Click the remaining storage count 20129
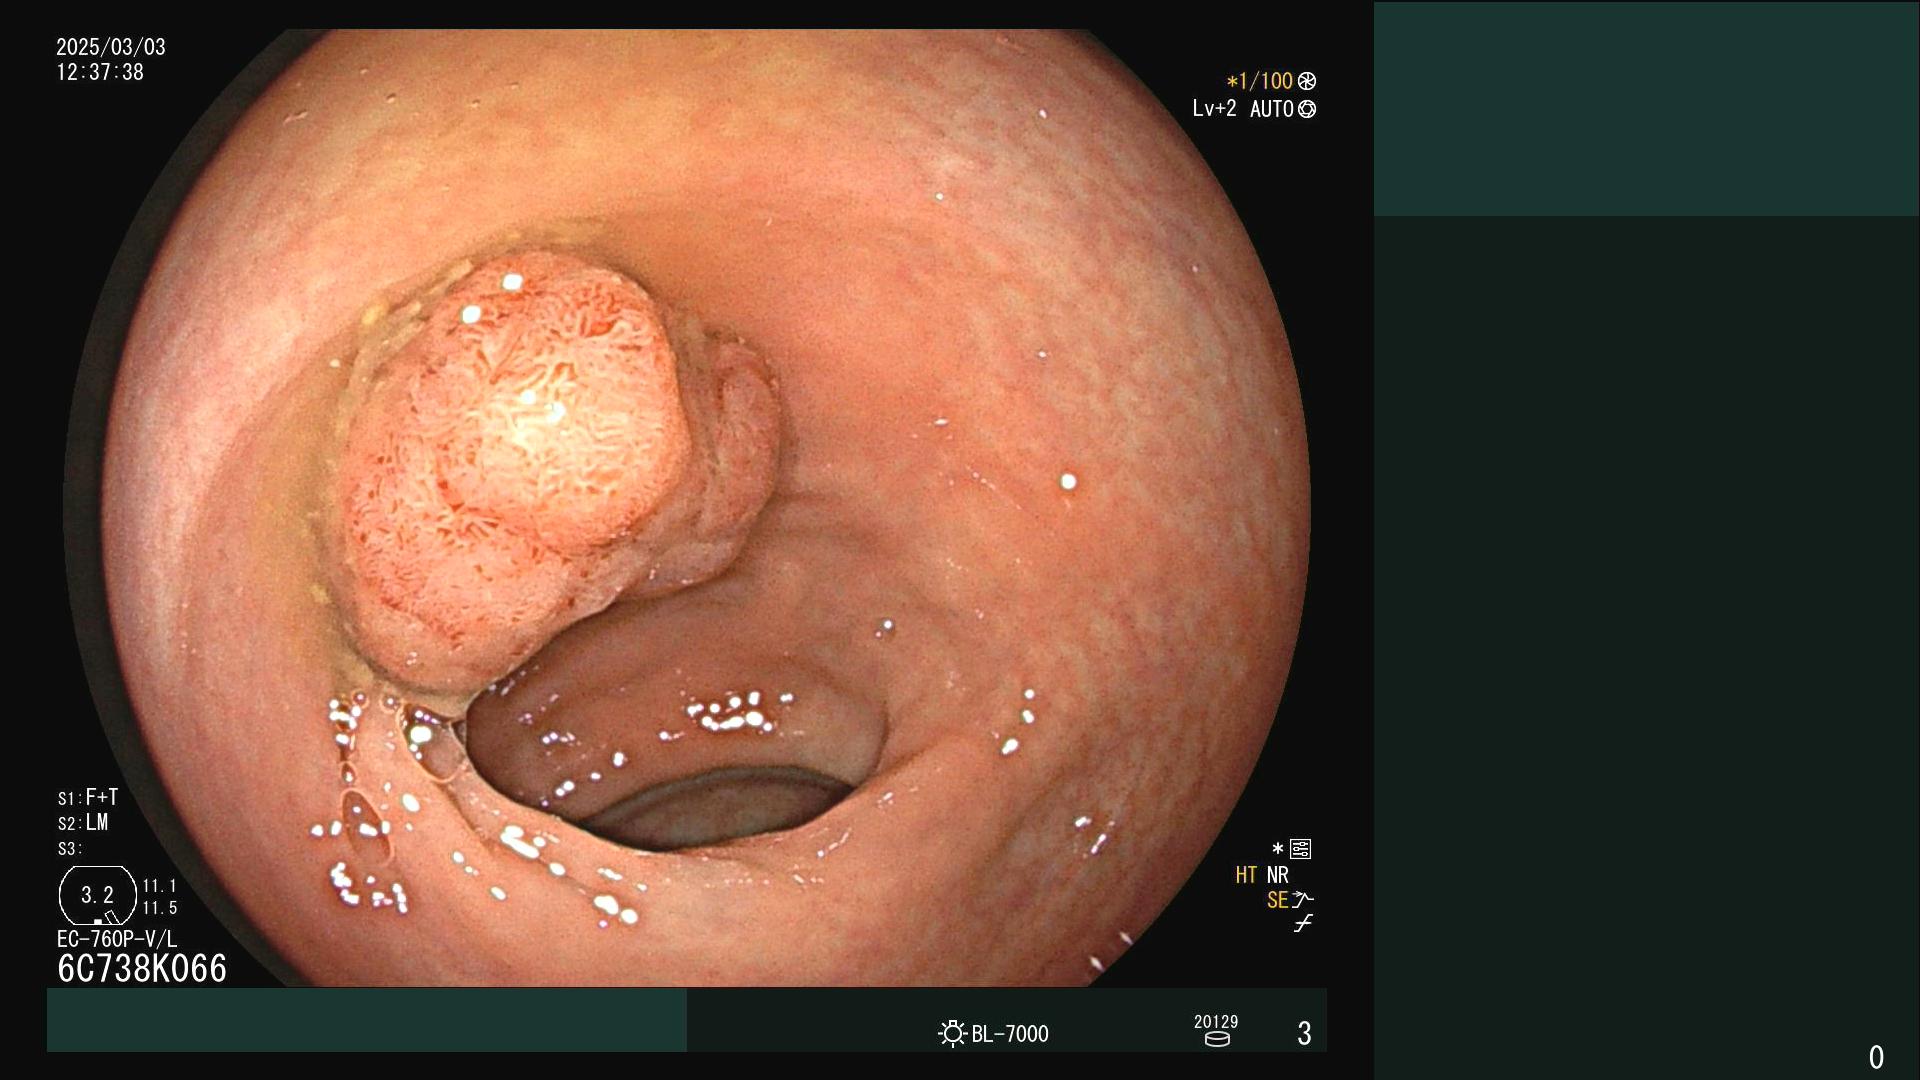Image resolution: width=1920 pixels, height=1080 pixels. point(1216,1021)
